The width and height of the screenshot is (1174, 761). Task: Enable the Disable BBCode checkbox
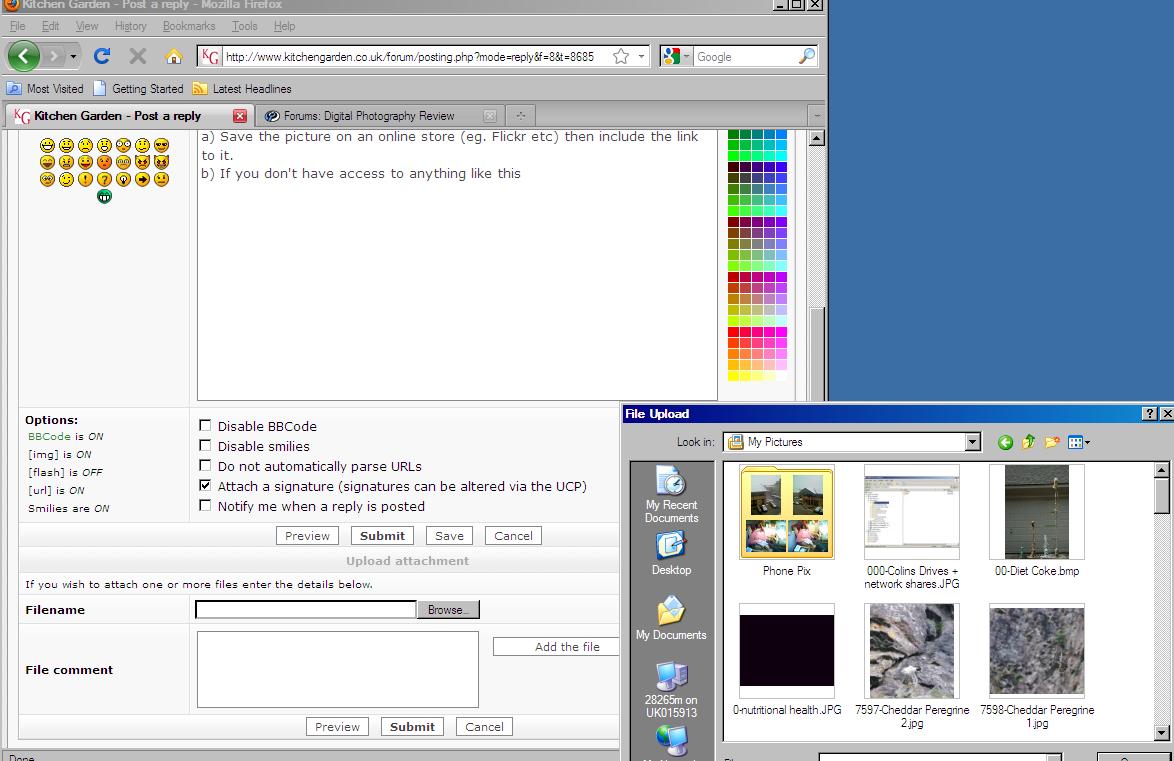(x=205, y=426)
